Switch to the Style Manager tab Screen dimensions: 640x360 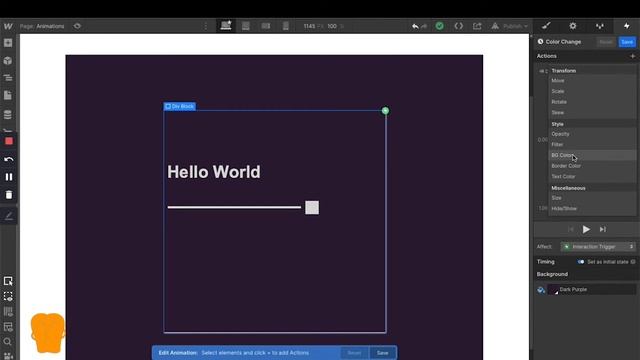[x=600, y=26]
